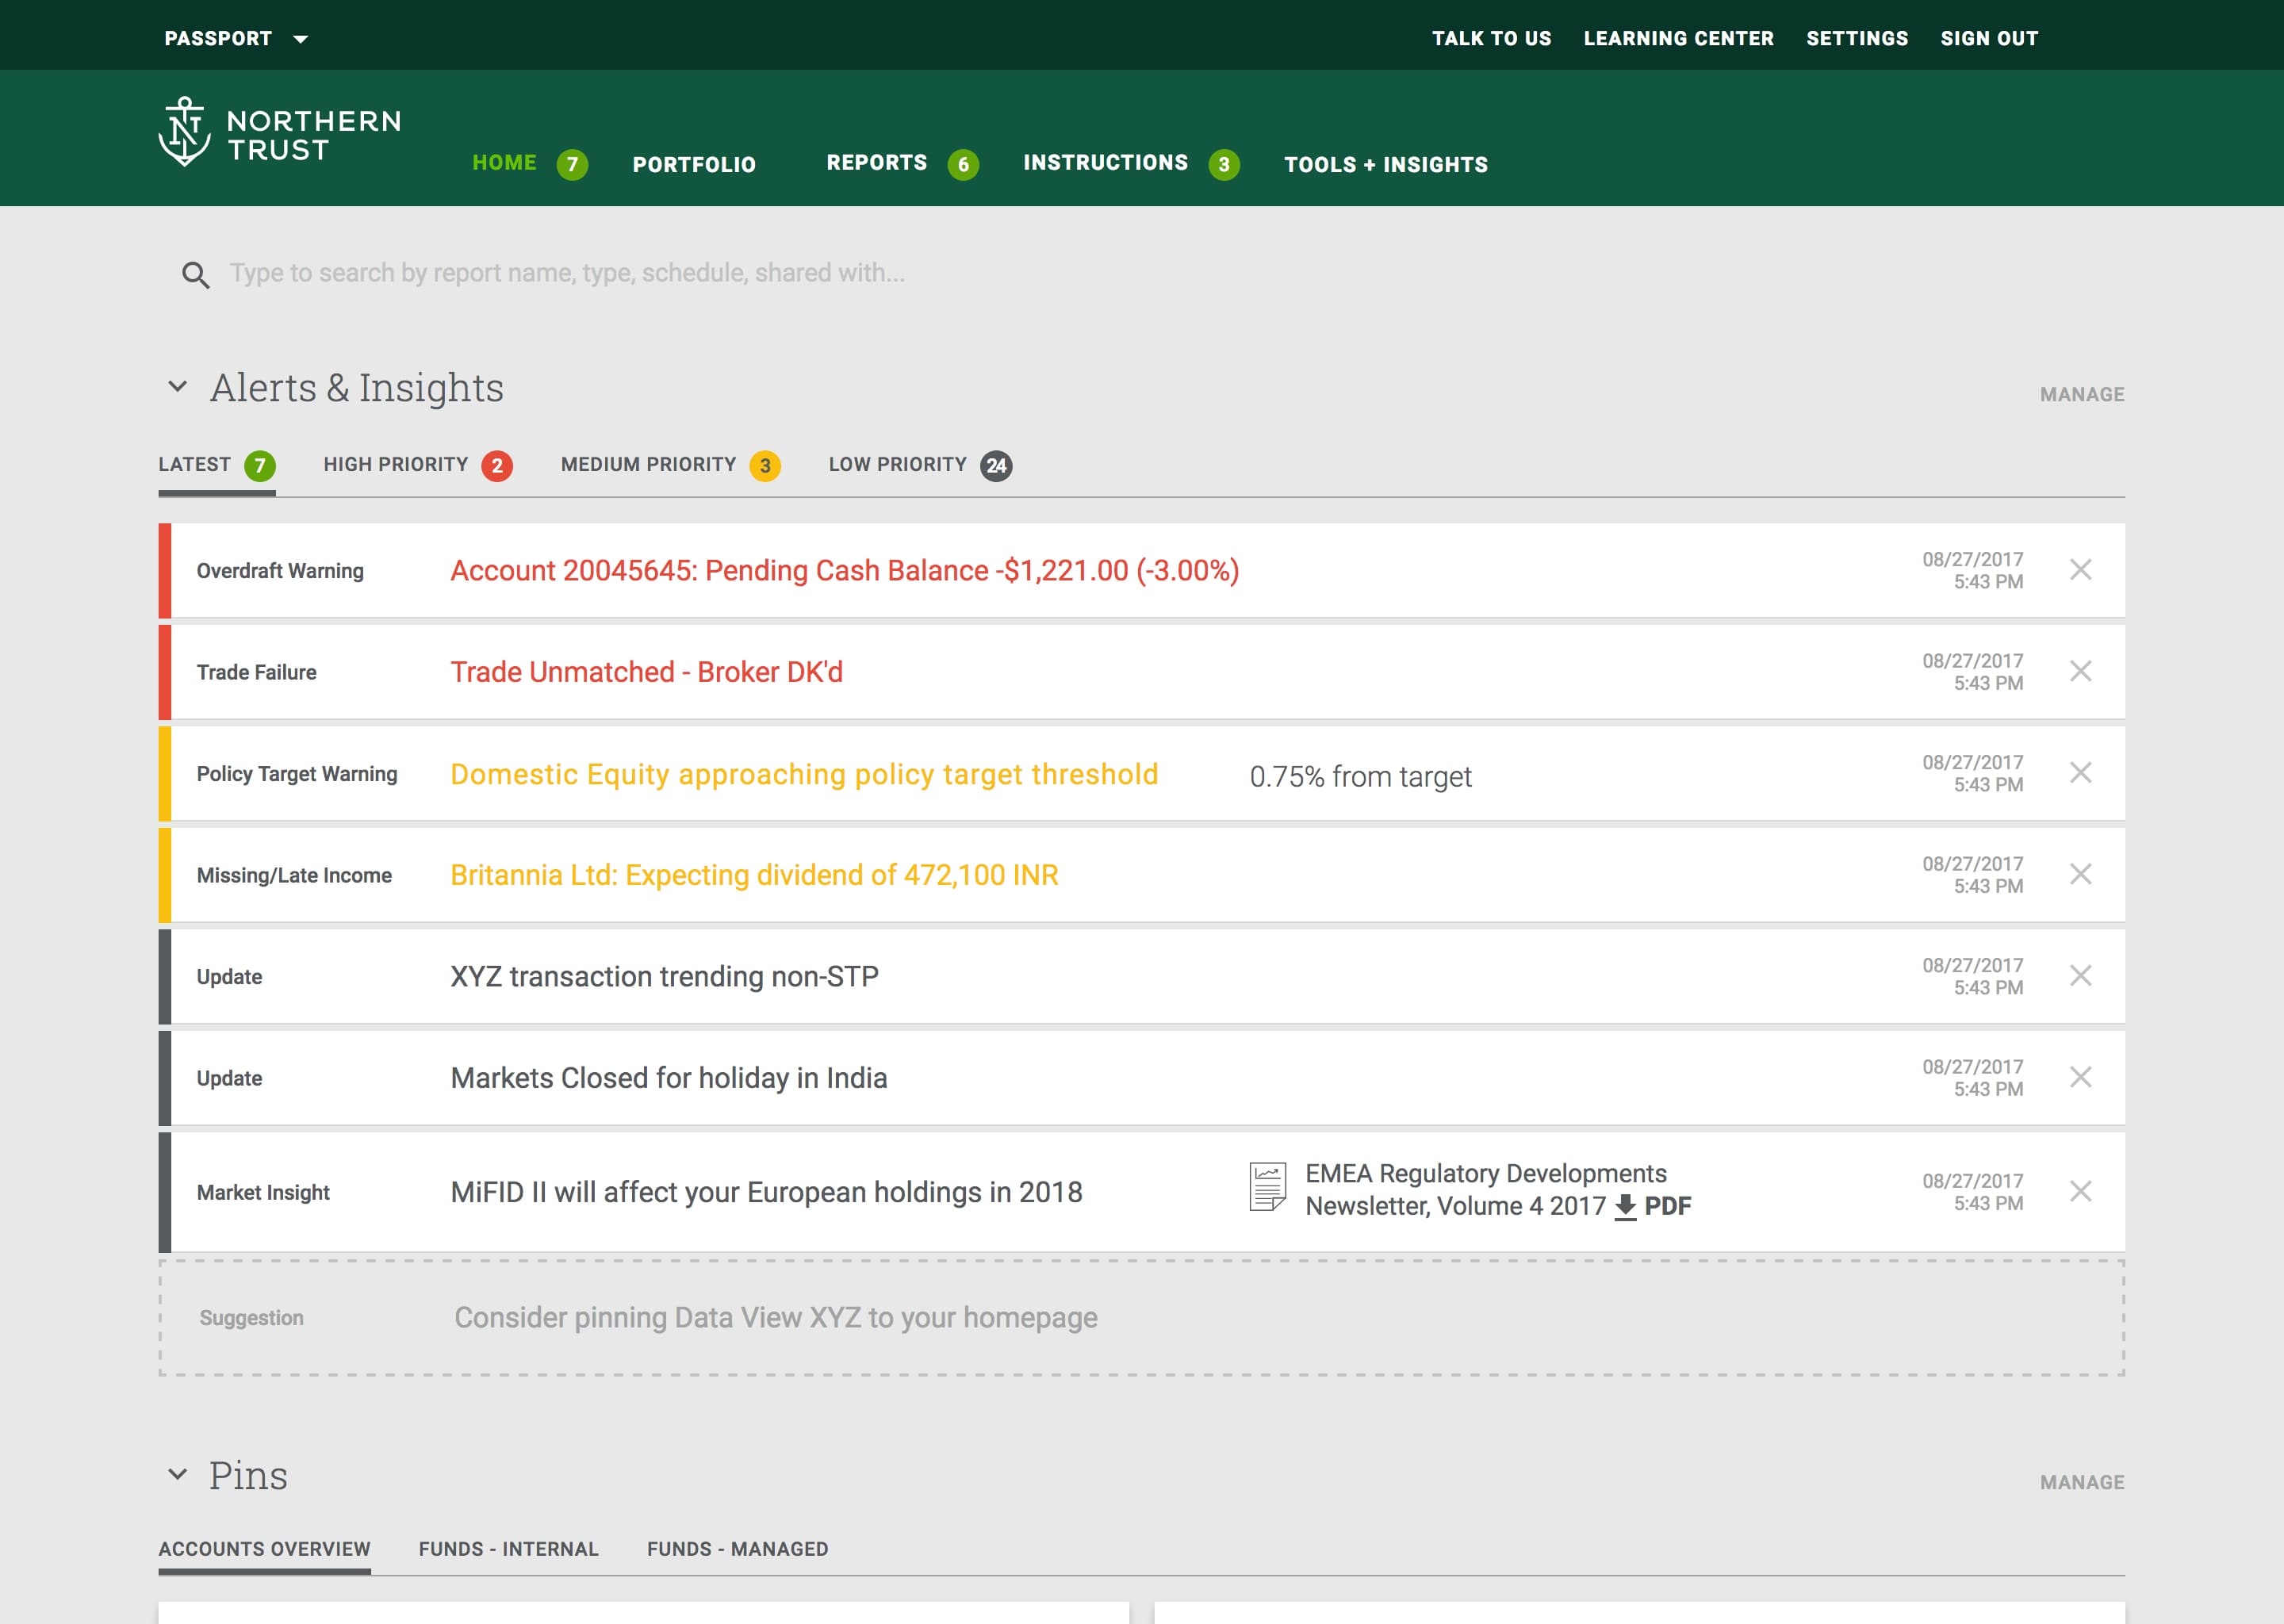The width and height of the screenshot is (2284, 1624).
Task: Dismiss the Trade Failure alert
Action: [x=2080, y=671]
